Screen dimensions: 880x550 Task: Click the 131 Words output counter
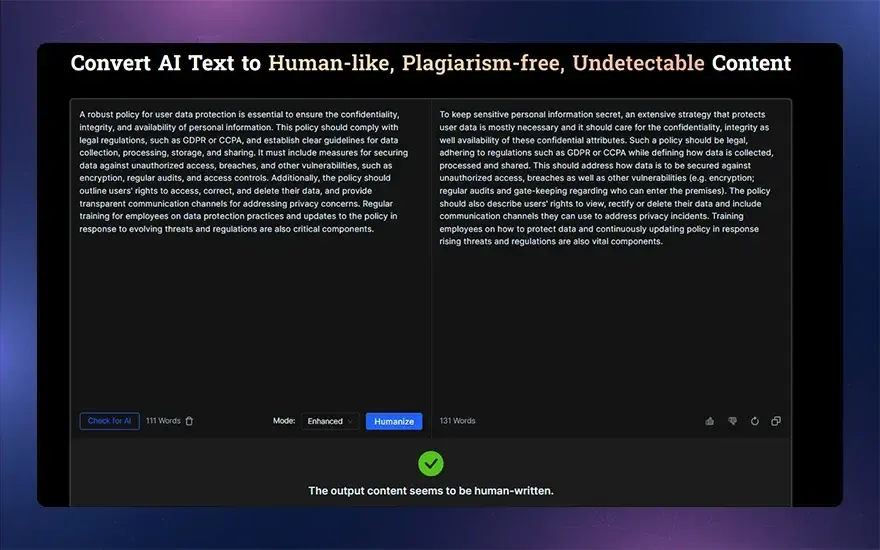457,421
